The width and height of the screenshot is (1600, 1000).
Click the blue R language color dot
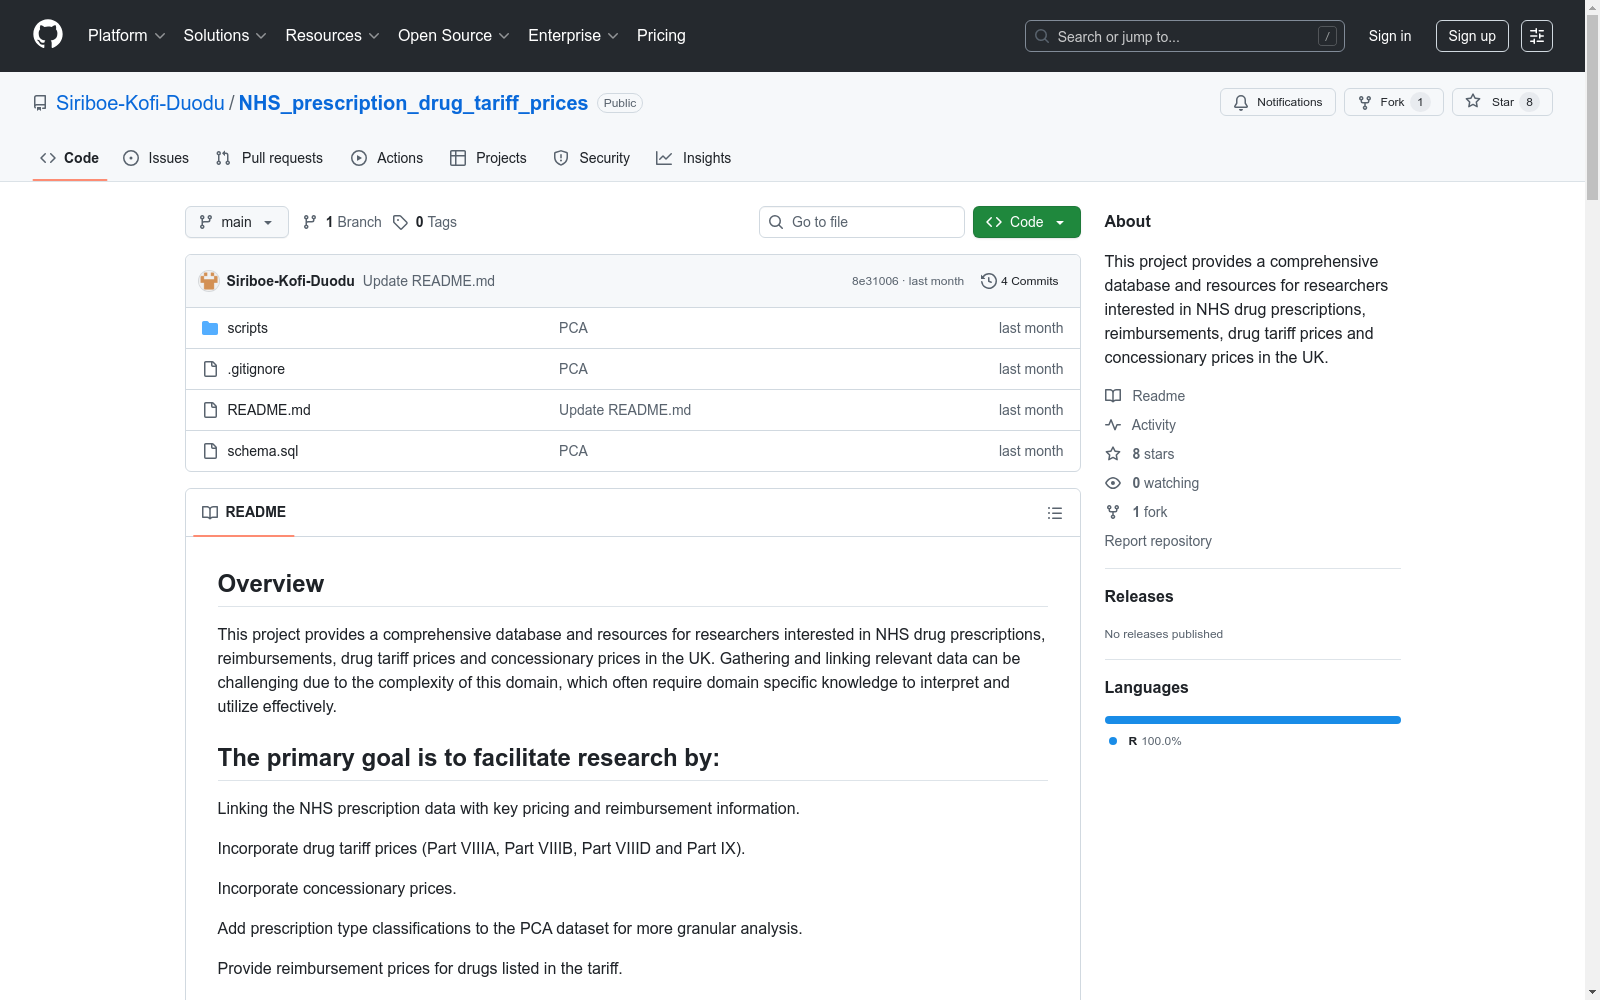click(1113, 741)
